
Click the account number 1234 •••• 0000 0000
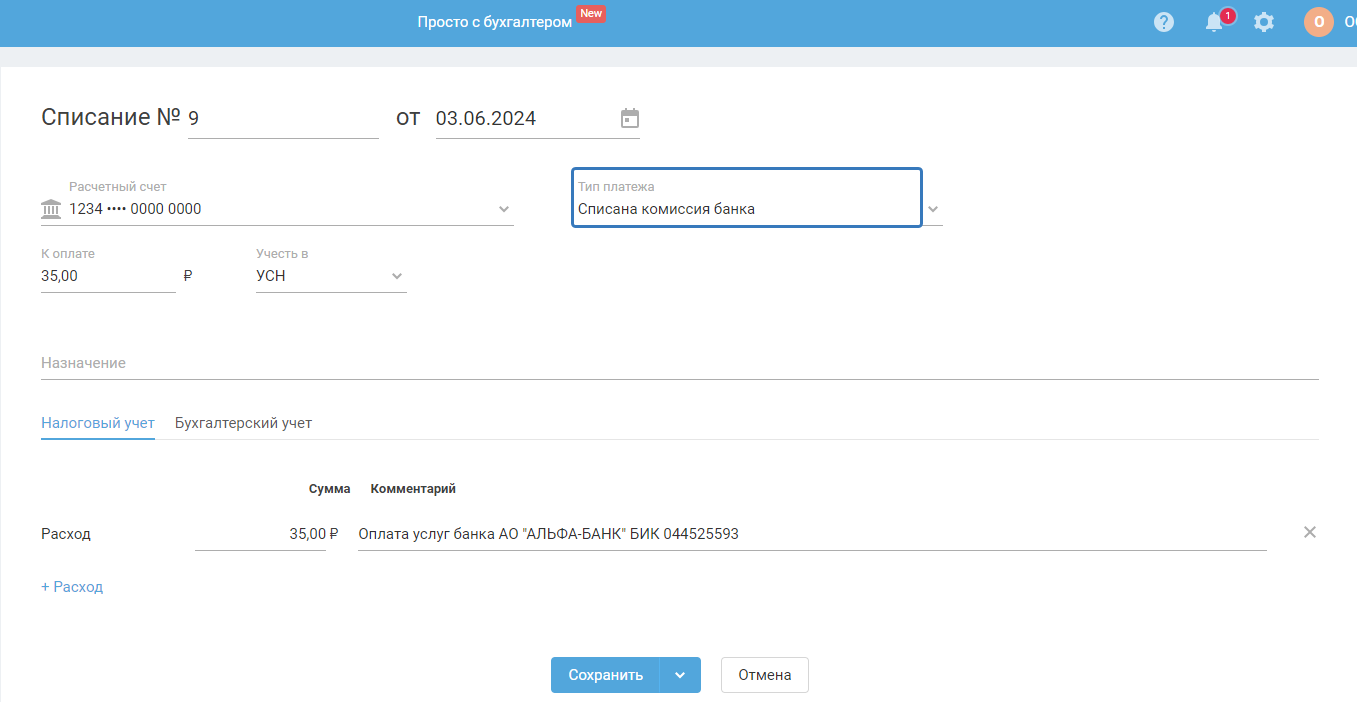click(x=135, y=209)
